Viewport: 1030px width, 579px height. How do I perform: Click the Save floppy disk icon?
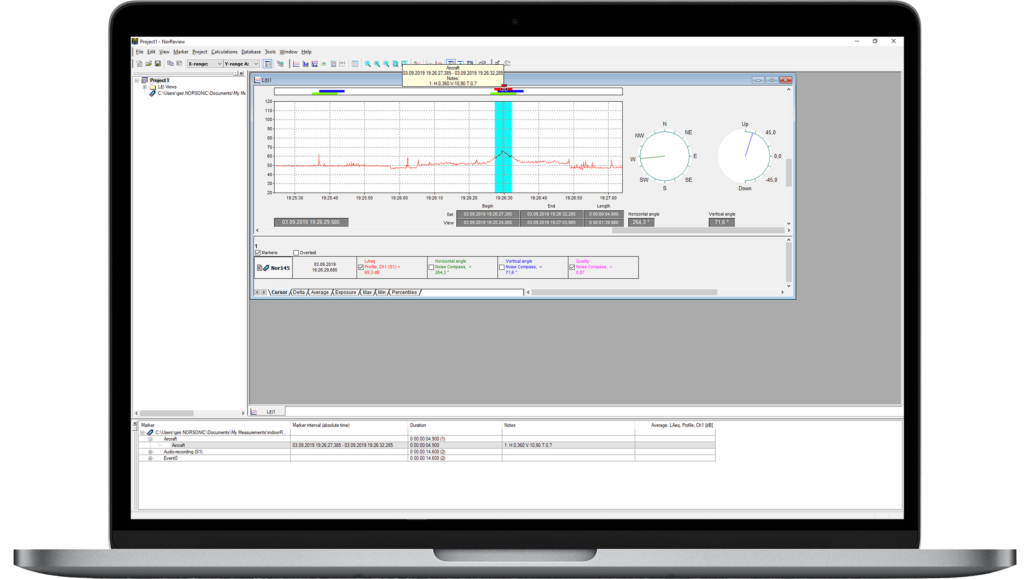(x=158, y=64)
